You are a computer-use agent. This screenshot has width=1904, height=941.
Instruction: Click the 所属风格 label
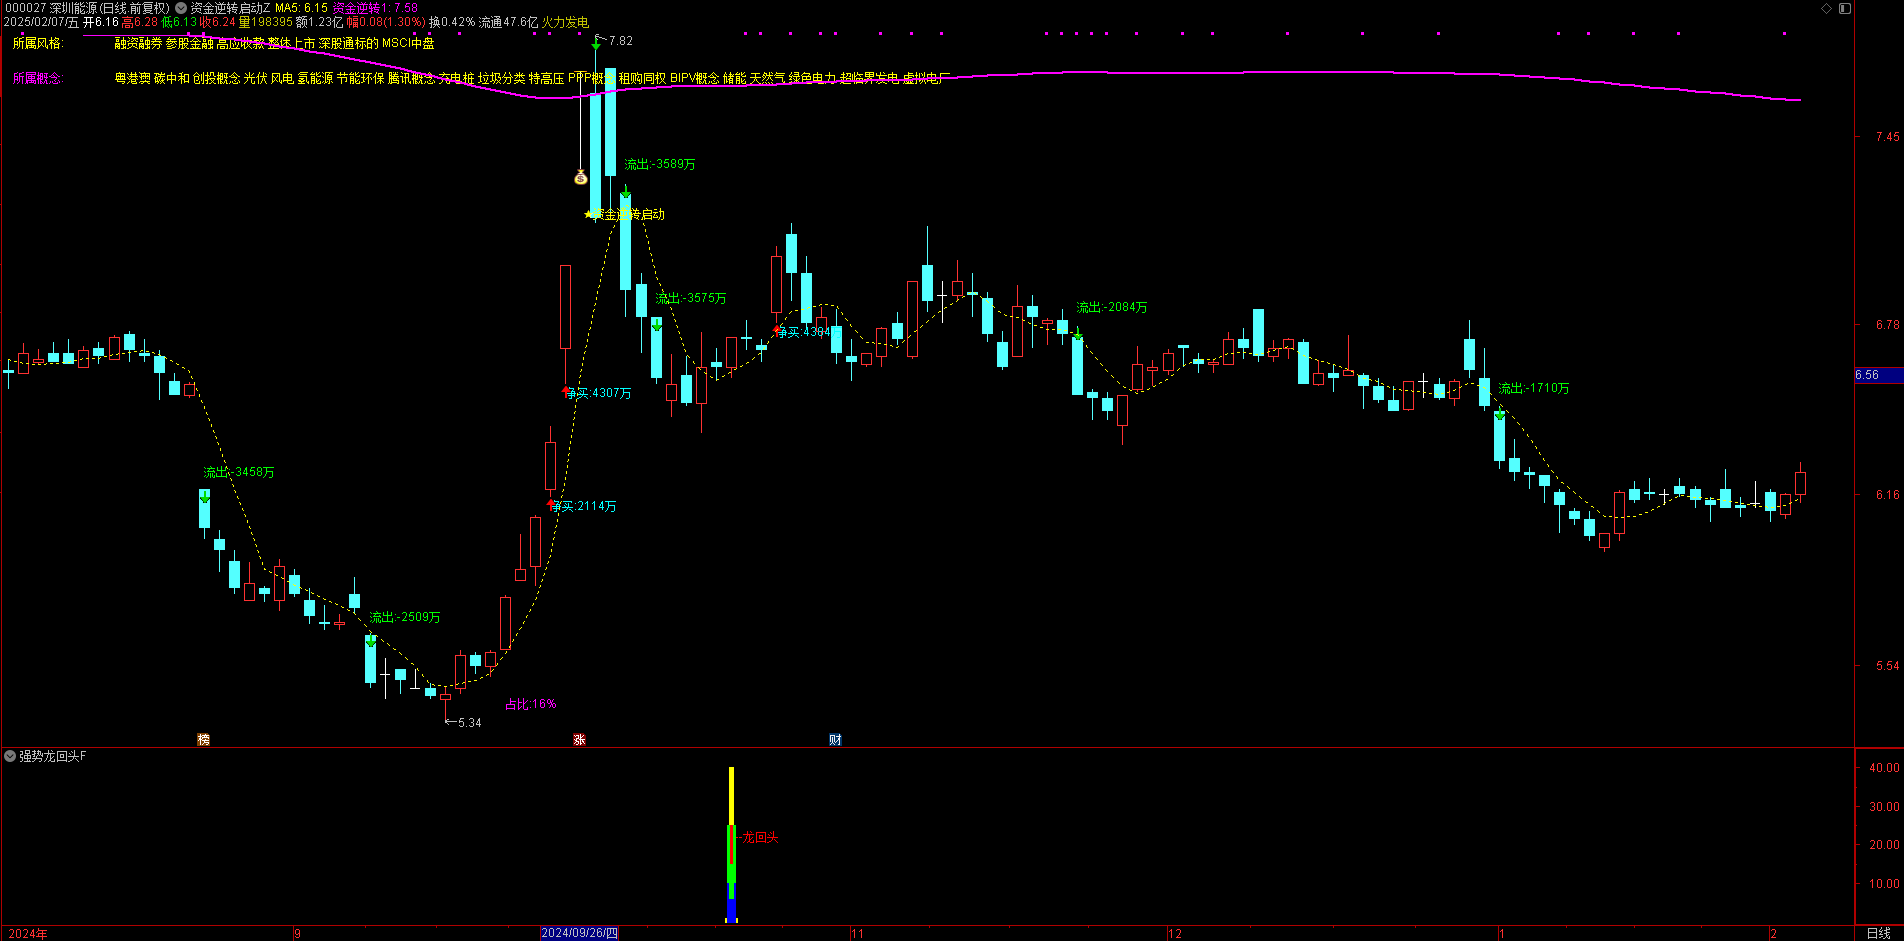(38, 43)
